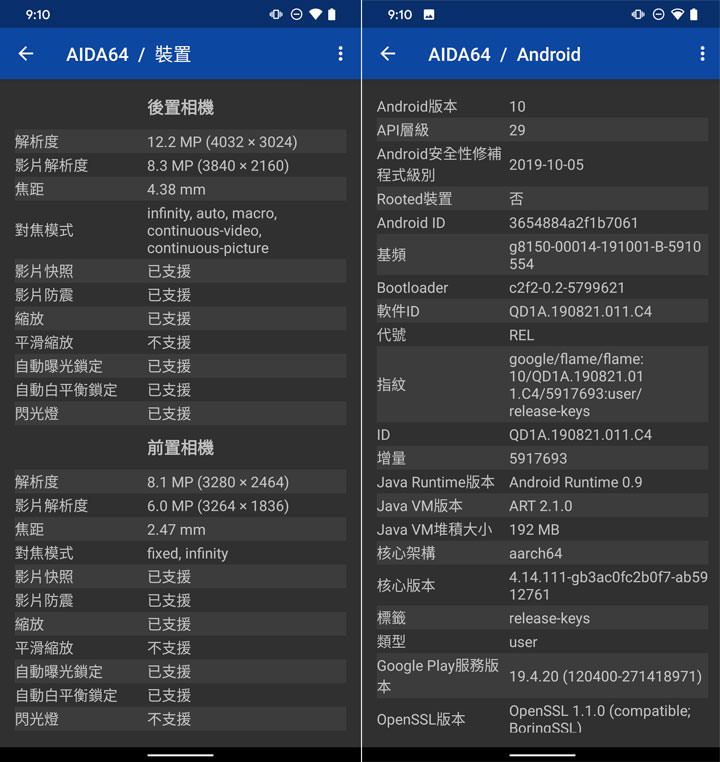The image size is (720, 762).
Task: Tap the AIDA64 / 裝置 title
Action: pyautogui.click(x=129, y=54)
